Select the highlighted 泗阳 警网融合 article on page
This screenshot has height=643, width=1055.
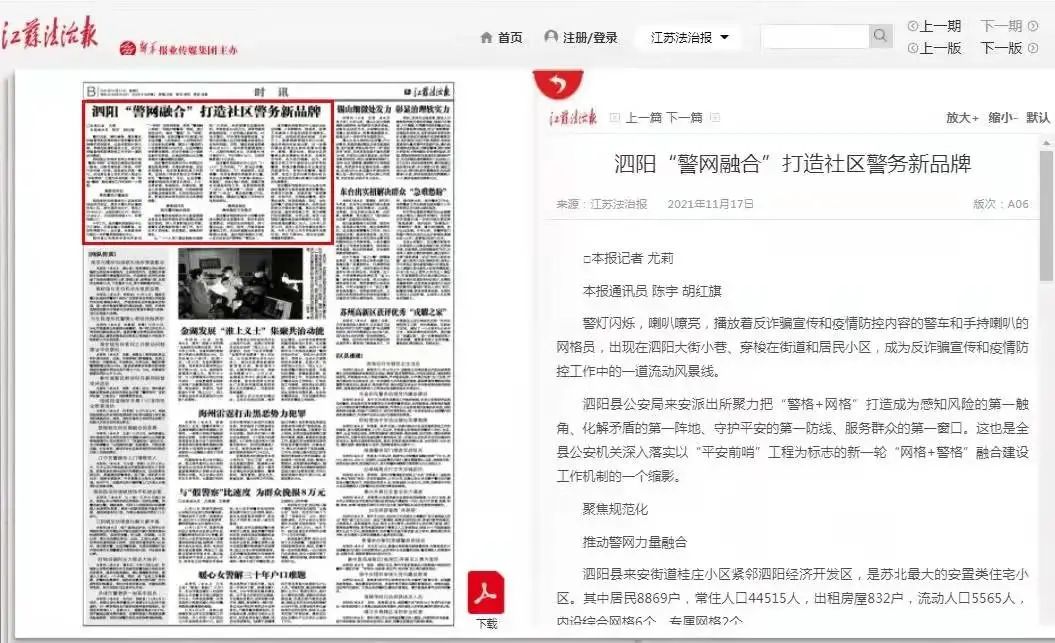click(208, 172)
